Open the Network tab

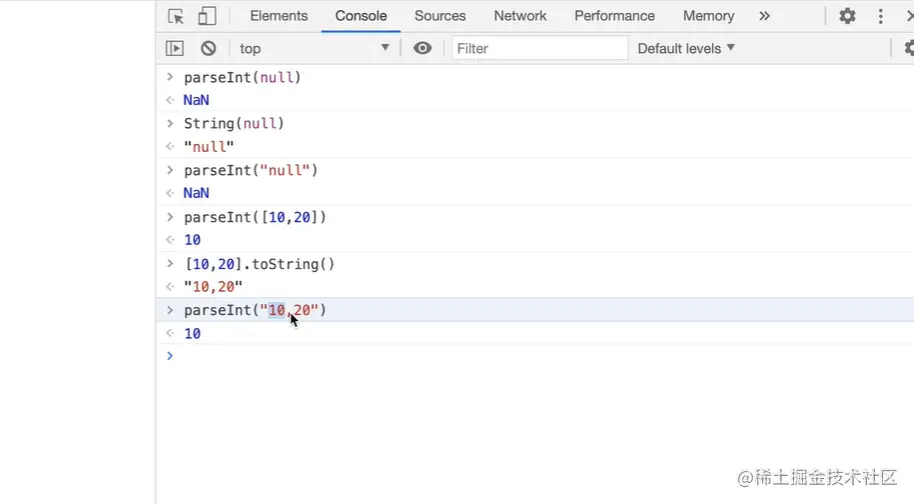pyautogui.click(x=520, y=16)
